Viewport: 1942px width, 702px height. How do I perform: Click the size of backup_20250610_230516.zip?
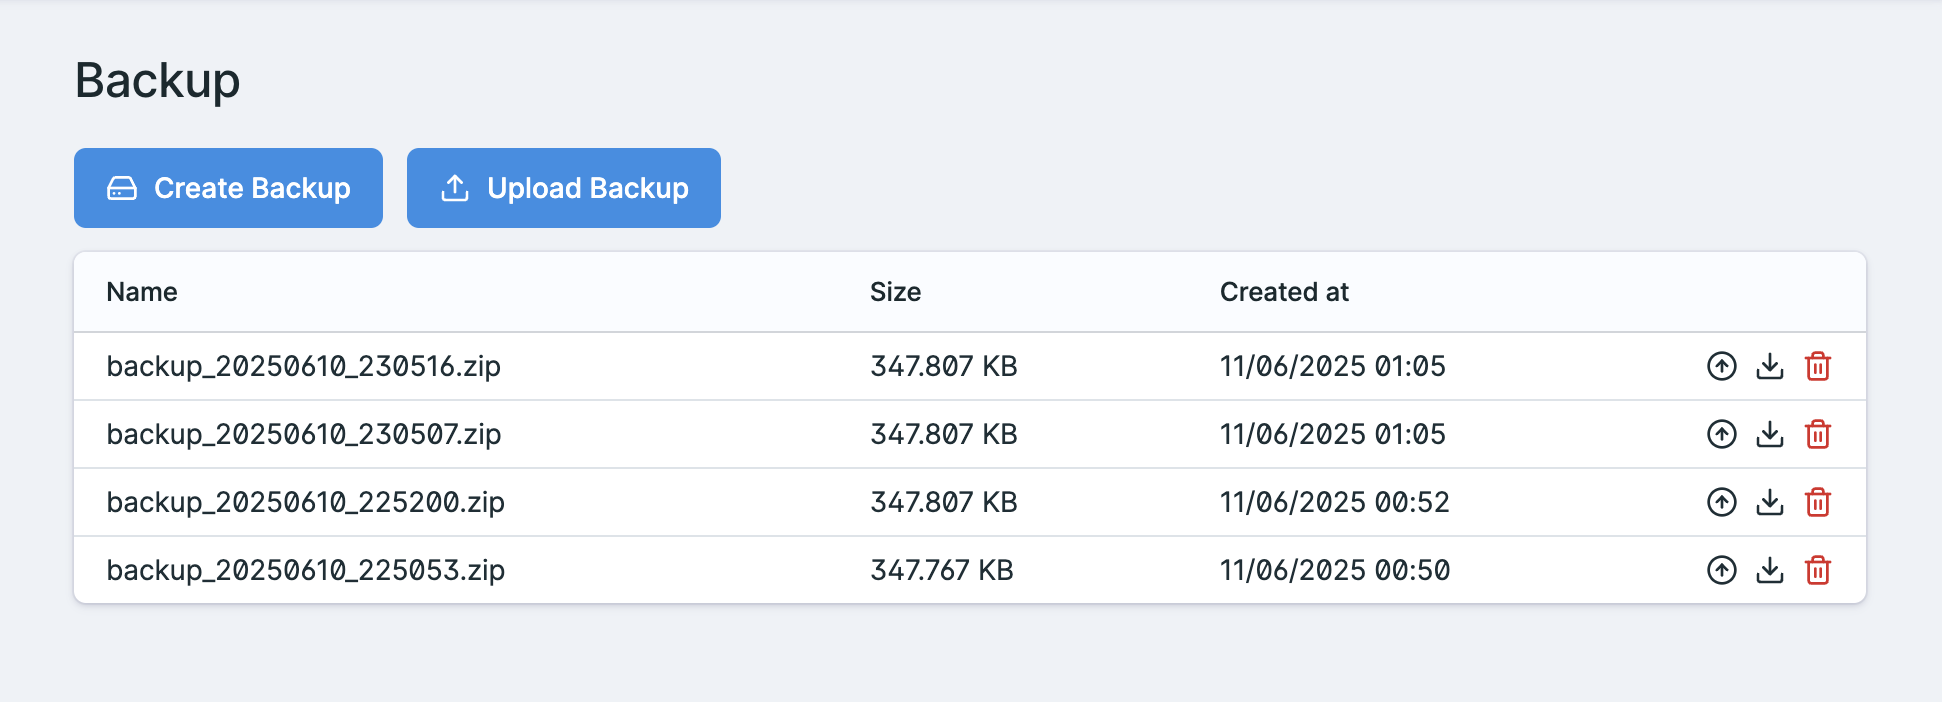pos(944,366)
